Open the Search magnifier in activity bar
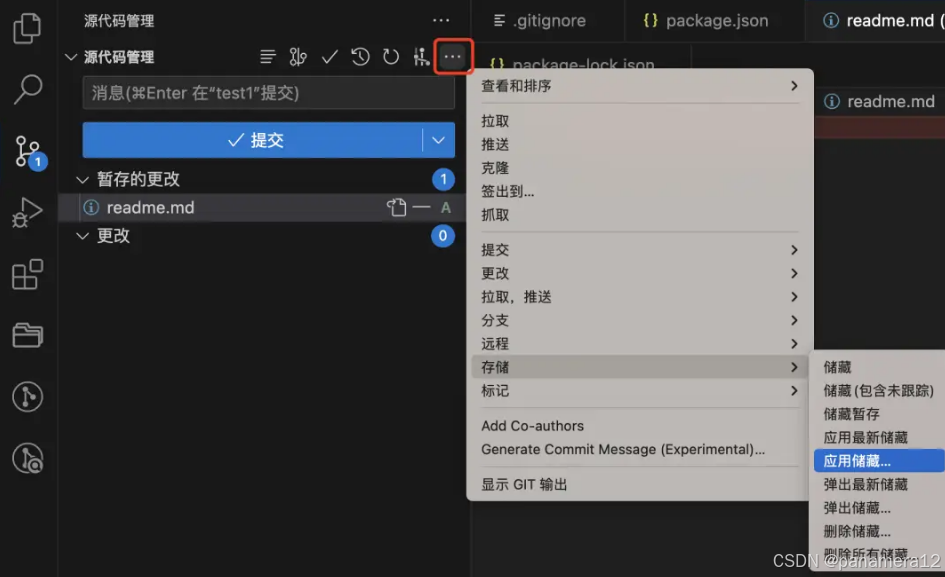 [27, 89]
